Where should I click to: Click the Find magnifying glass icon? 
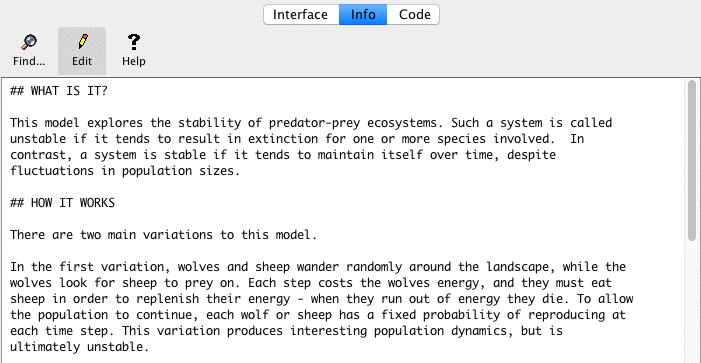click(29, 42)
